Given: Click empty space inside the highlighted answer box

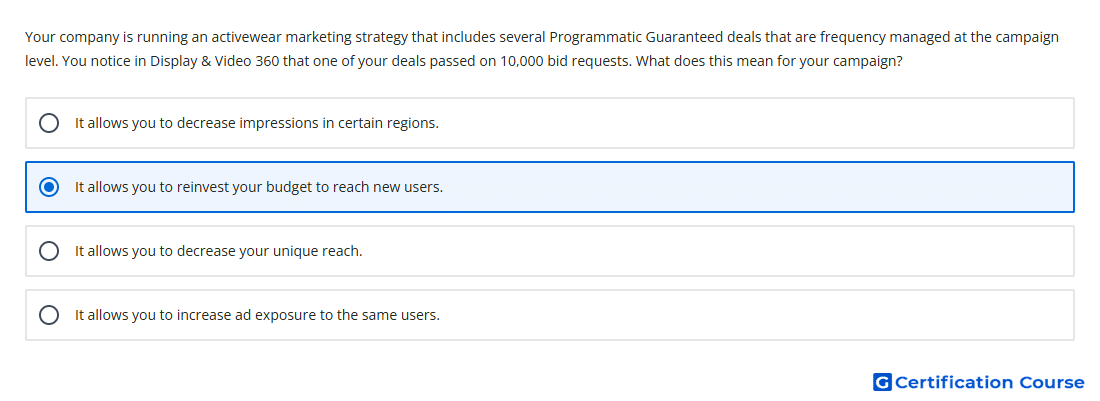Looking at the screenshot, I should (x=758, y=187).
